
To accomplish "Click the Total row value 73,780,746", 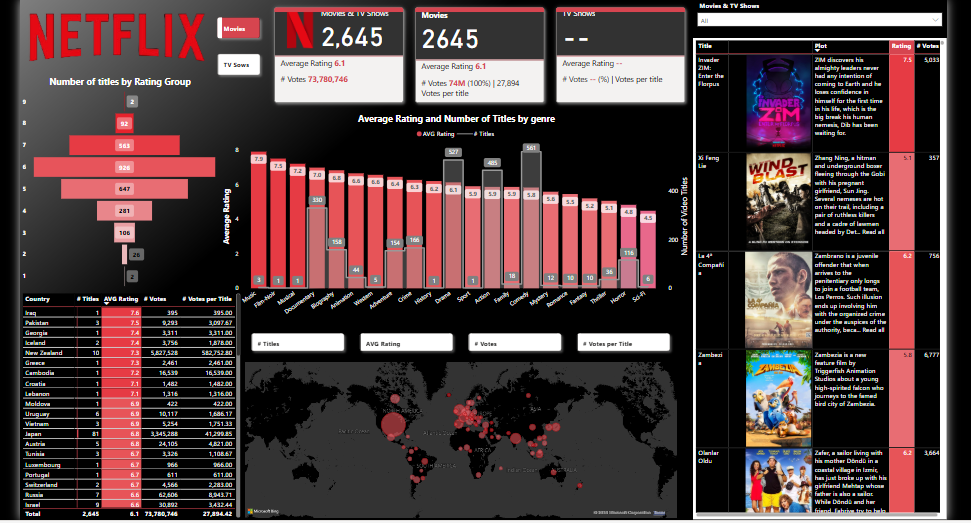I will (161, 514).
